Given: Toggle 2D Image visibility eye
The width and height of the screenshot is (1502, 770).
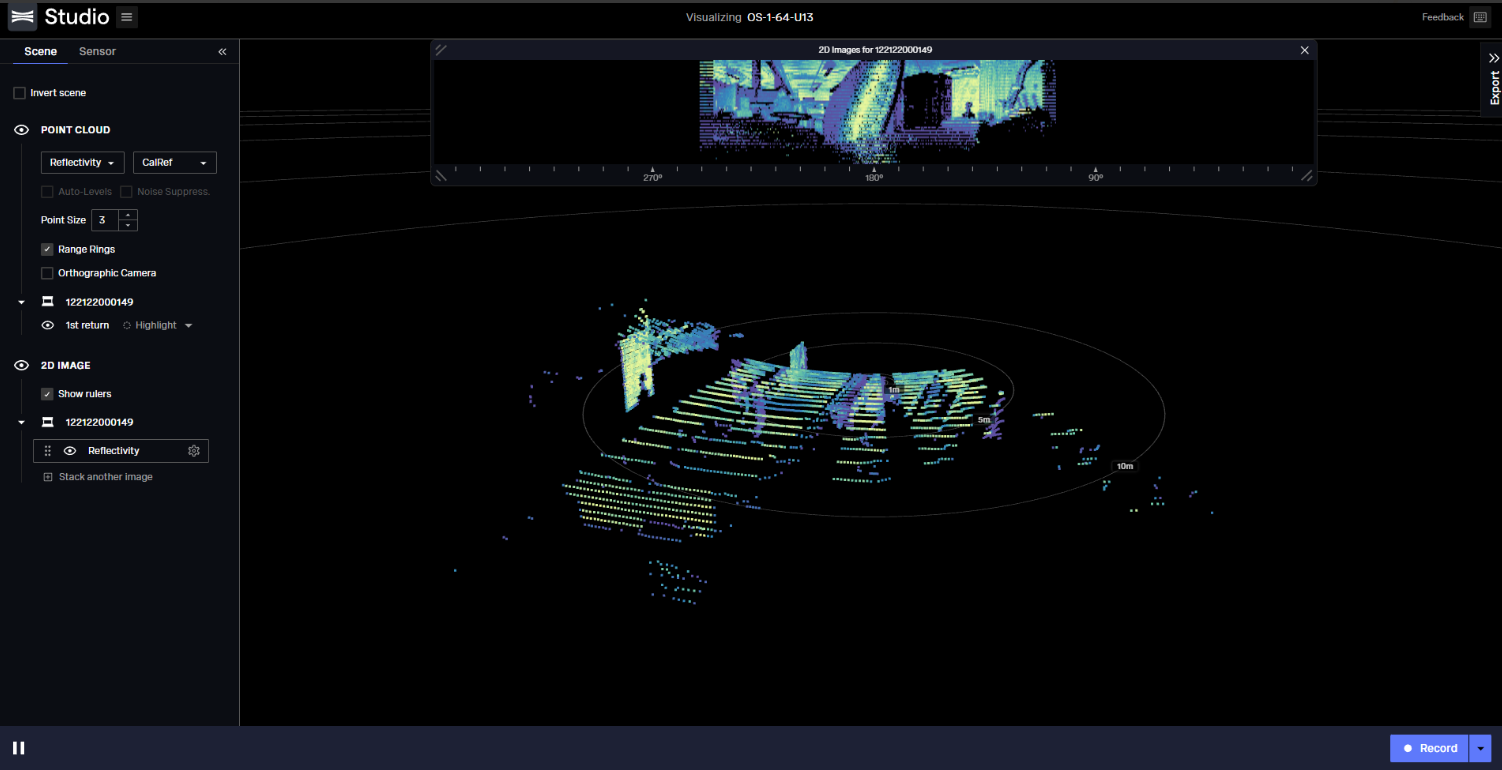Looking at the screenshot, I should click(20, 366).
